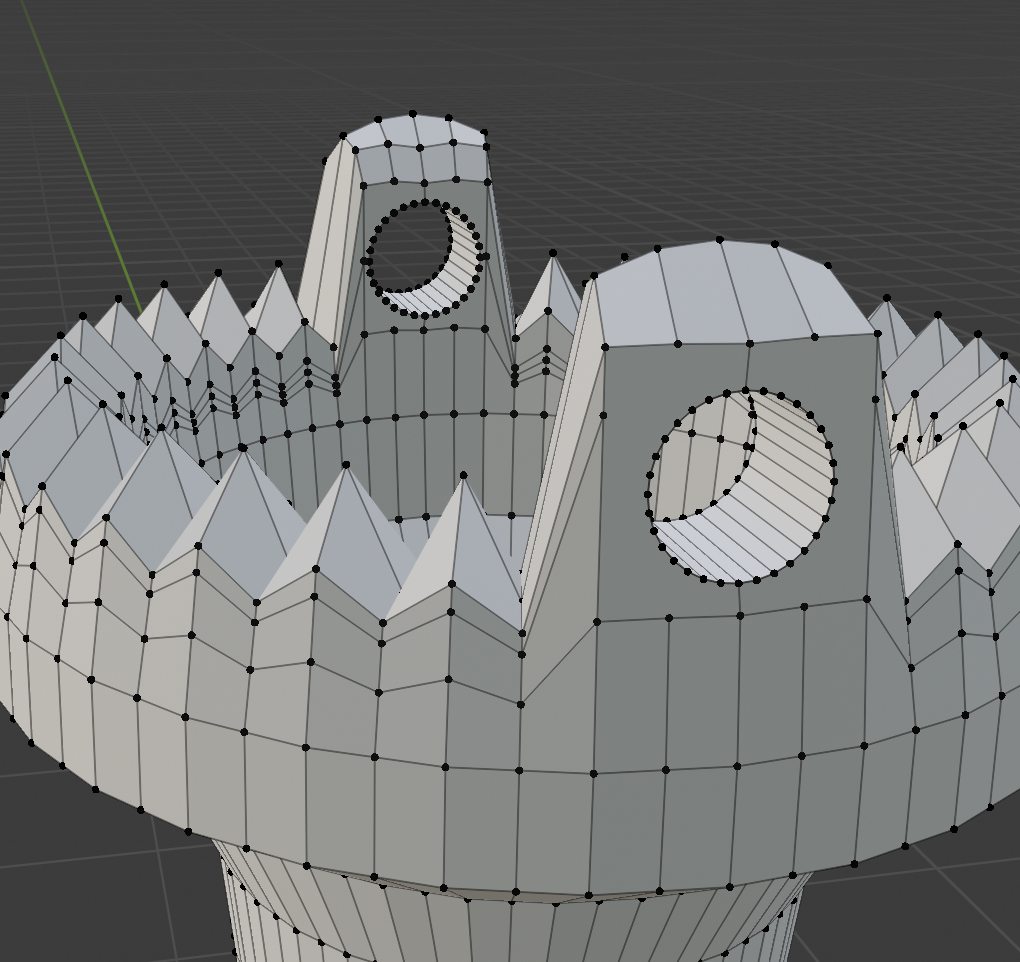Click inside the small hole of rear tab
Screen dimensions: 1020x962
424,259
